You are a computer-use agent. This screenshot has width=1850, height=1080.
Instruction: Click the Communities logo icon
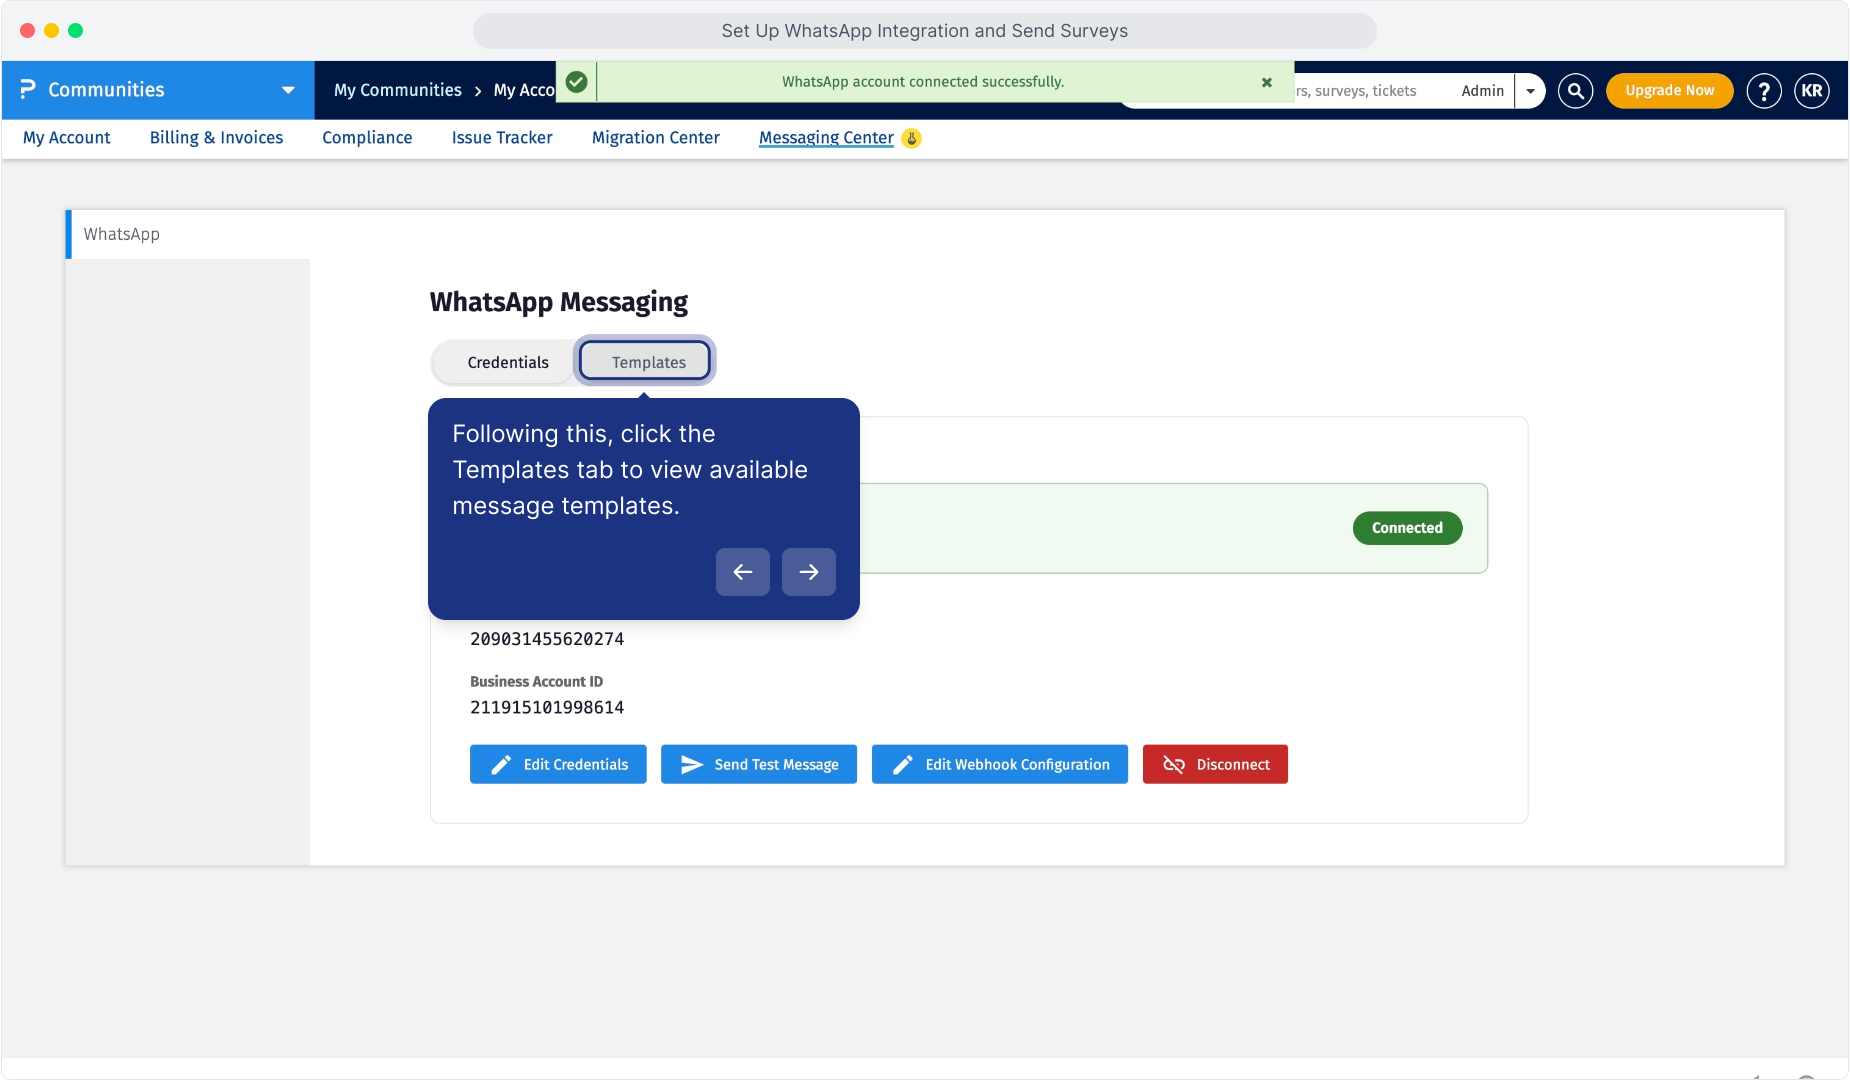coord(28,90)
